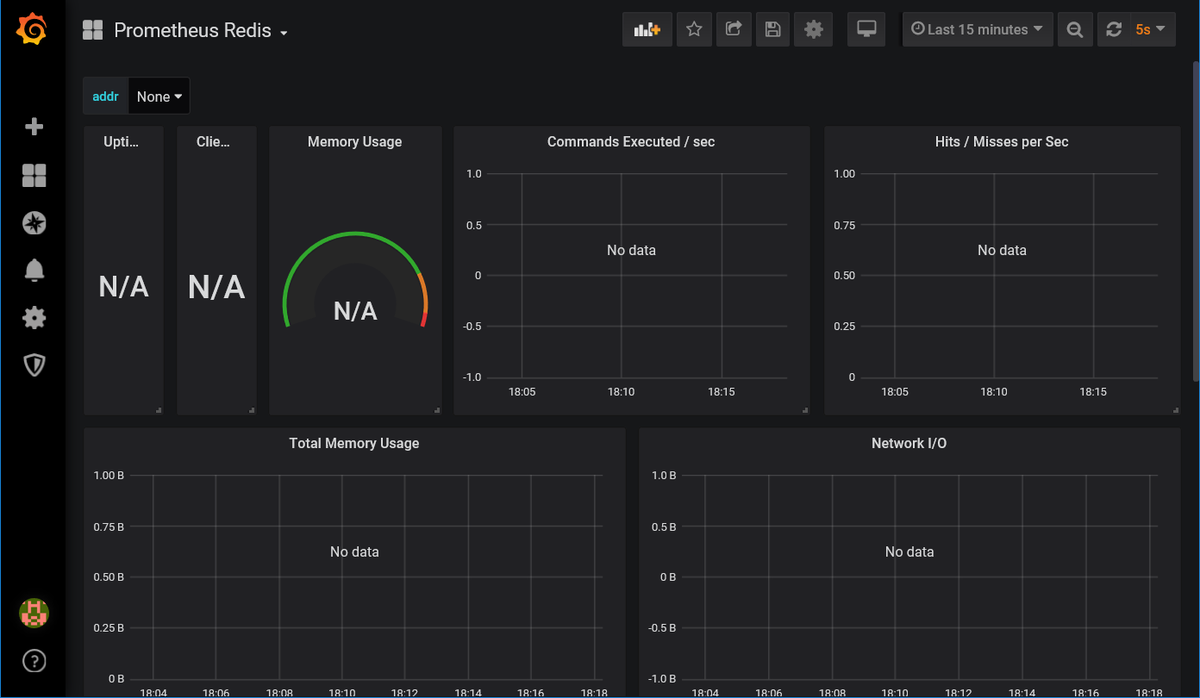
Task: Click the page vertical scrollbar
Action: pos(1195,220)
